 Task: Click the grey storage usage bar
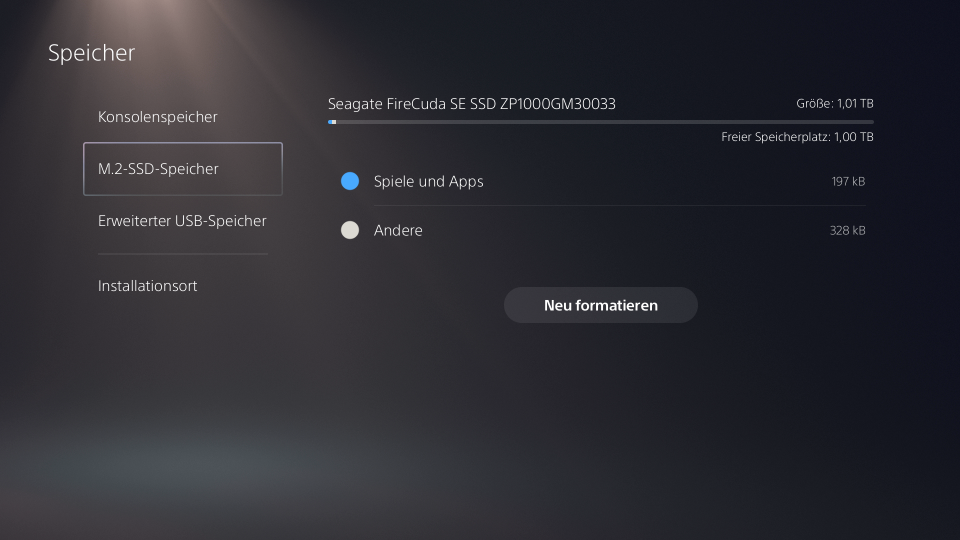[600, 122]
